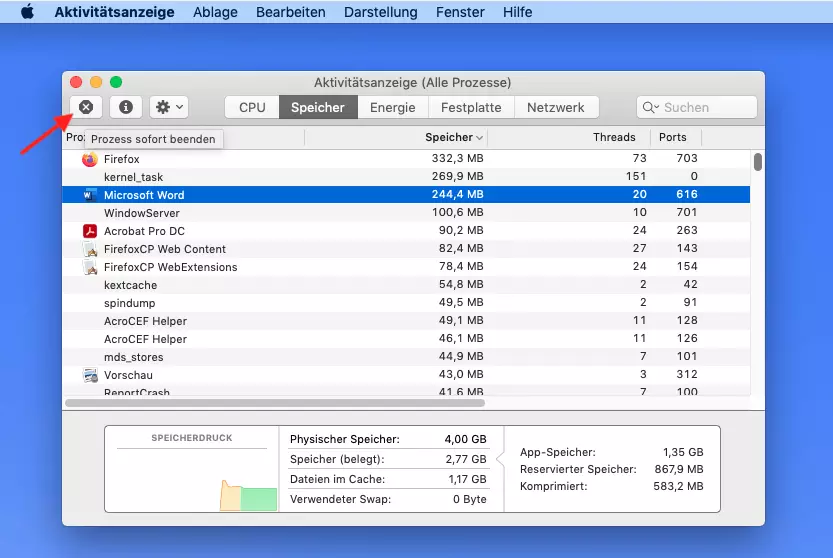833x558 pixels.
Task: Click the Vorschau app icon
Action: click(x=90, y=375)
